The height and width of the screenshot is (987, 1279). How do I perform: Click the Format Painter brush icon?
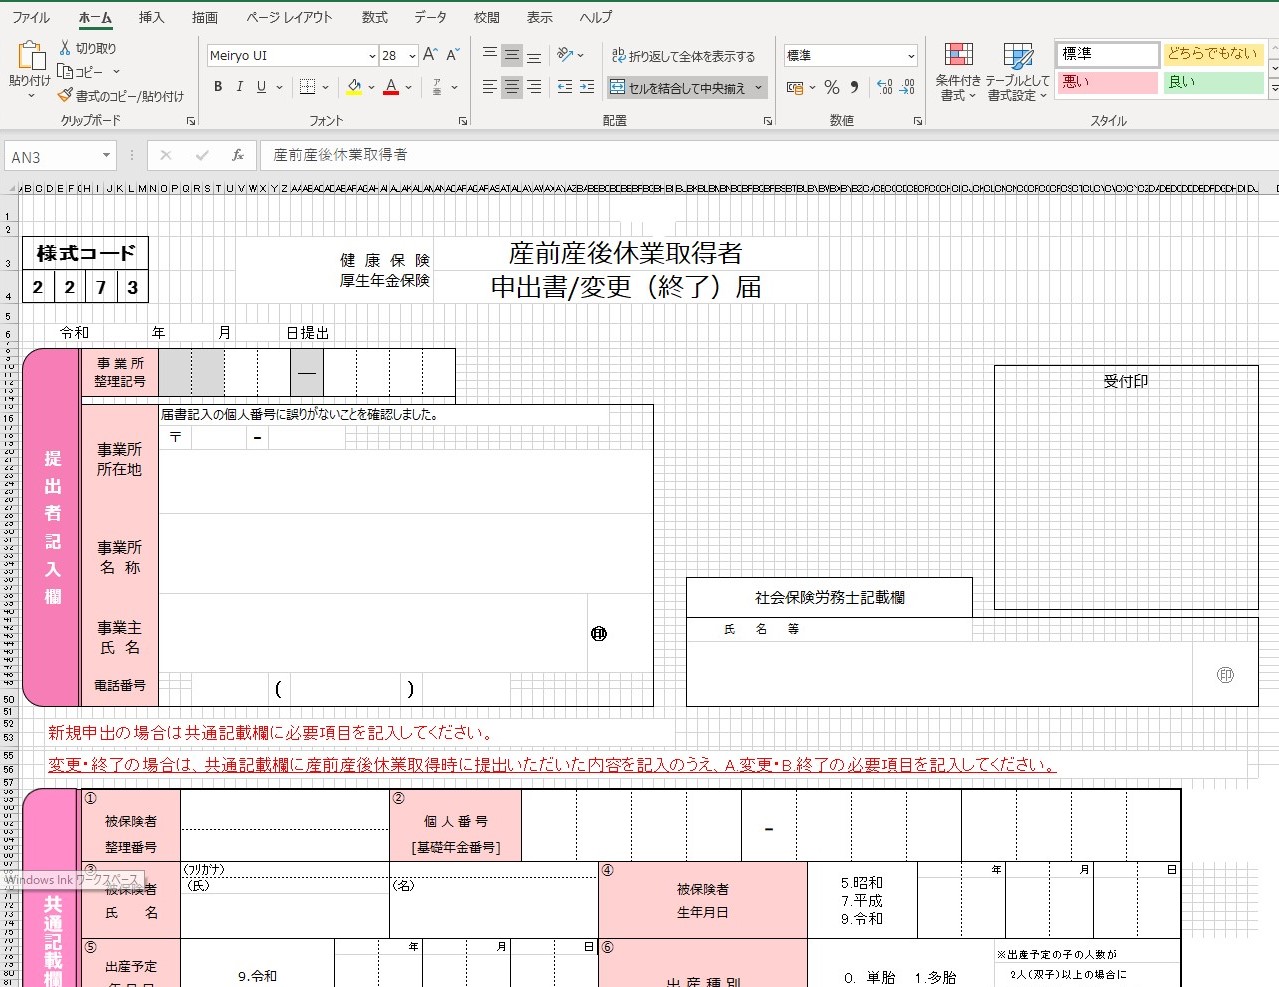(x=66, y=96)
